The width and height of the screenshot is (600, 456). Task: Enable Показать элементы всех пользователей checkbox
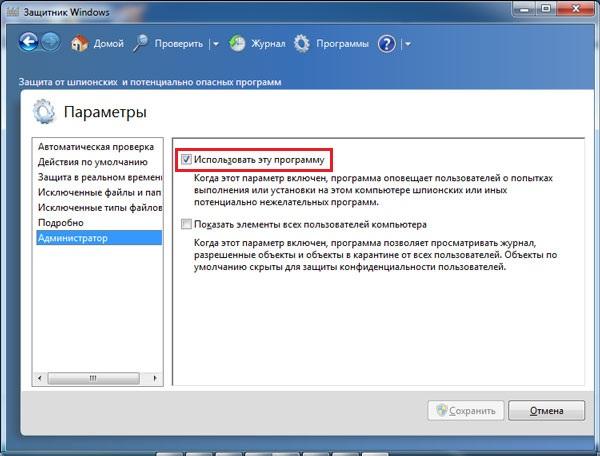(186, 224)
